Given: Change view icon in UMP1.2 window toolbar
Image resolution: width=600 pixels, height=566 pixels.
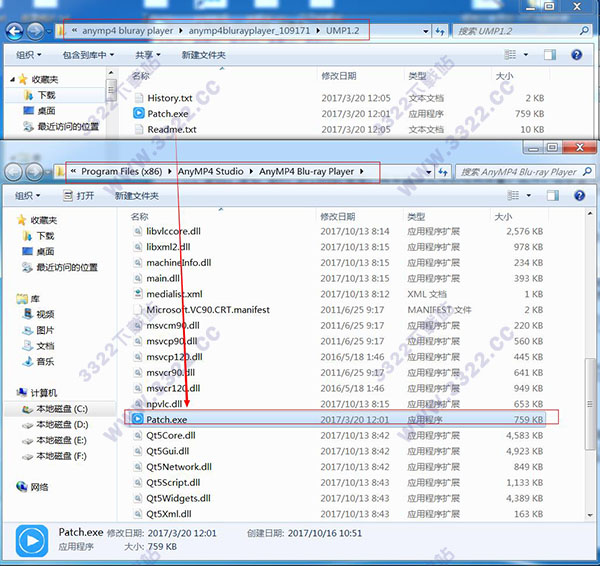Looking at the screenshot, I should coord(510,55).
